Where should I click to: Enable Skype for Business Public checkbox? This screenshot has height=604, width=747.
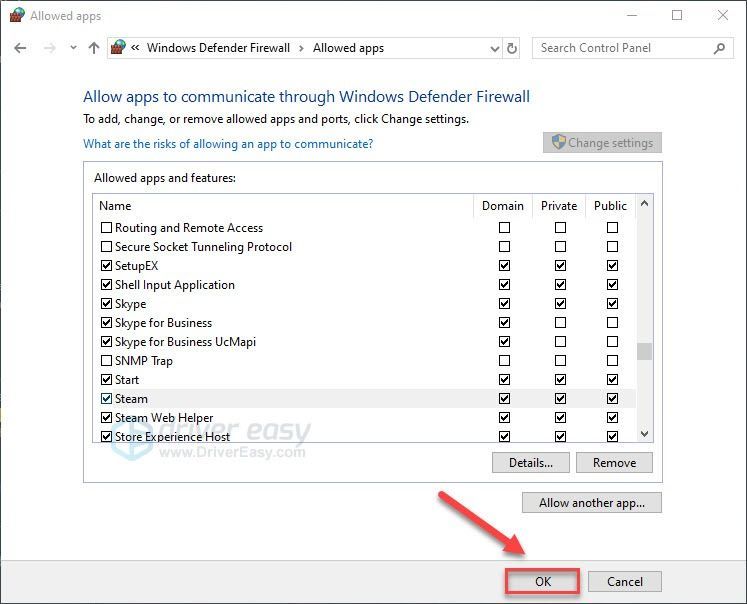pos(612,323)
